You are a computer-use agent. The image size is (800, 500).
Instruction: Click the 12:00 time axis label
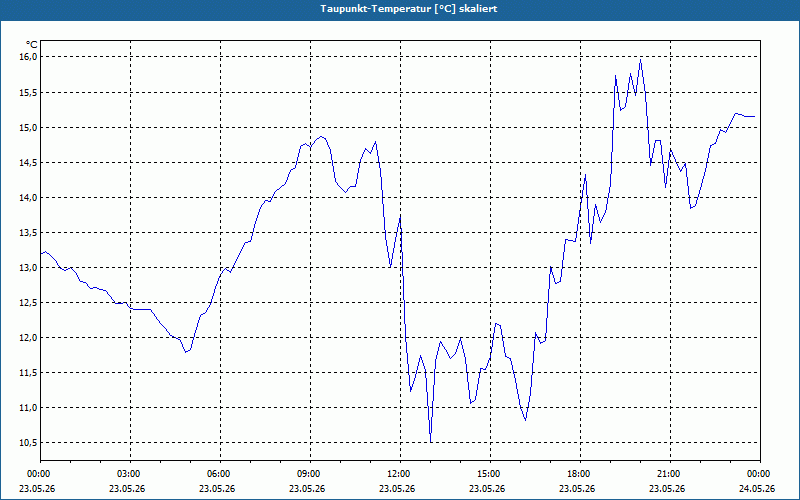400,473
